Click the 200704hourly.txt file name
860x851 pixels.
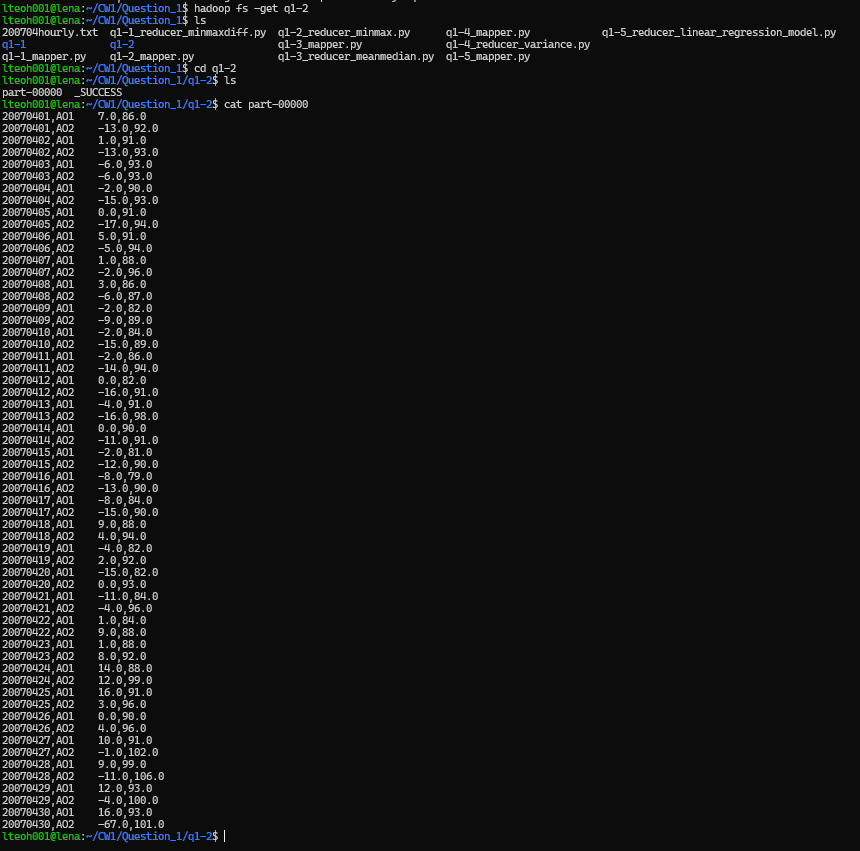[x=50, y=32]
